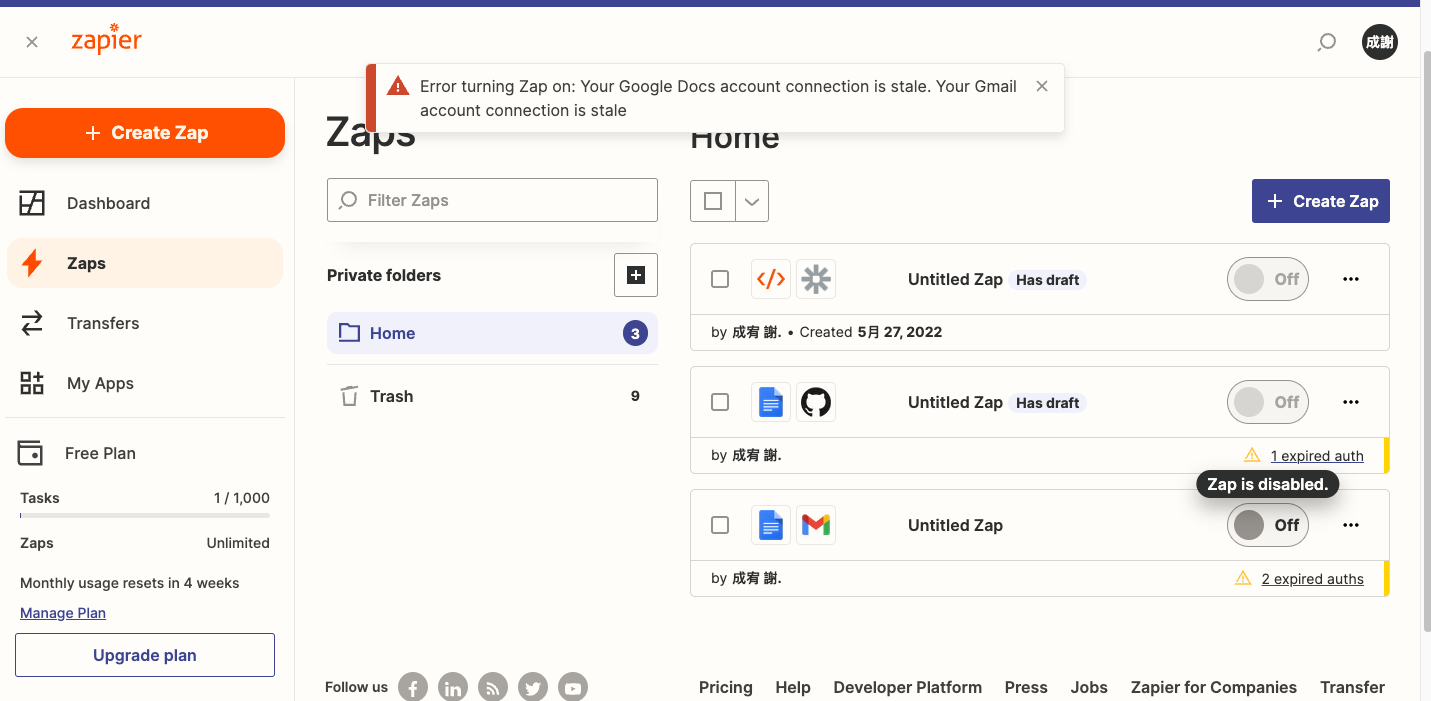Open Zapier's Facebook page
1431x701 pixels.
pyautogui.click(x=413, y=688)
